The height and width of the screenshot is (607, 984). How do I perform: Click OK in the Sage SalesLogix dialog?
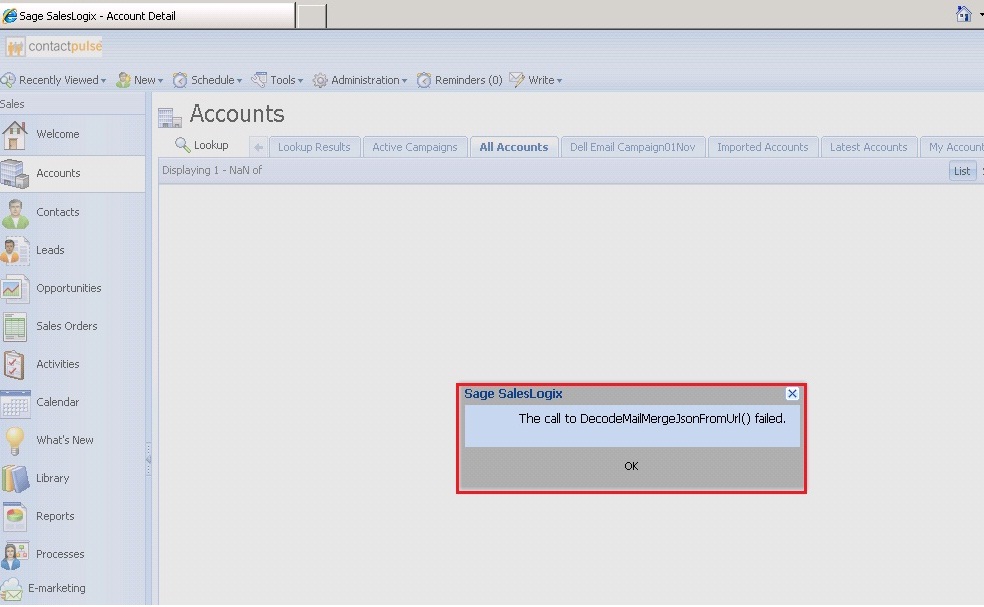click(x=631, y=466)
